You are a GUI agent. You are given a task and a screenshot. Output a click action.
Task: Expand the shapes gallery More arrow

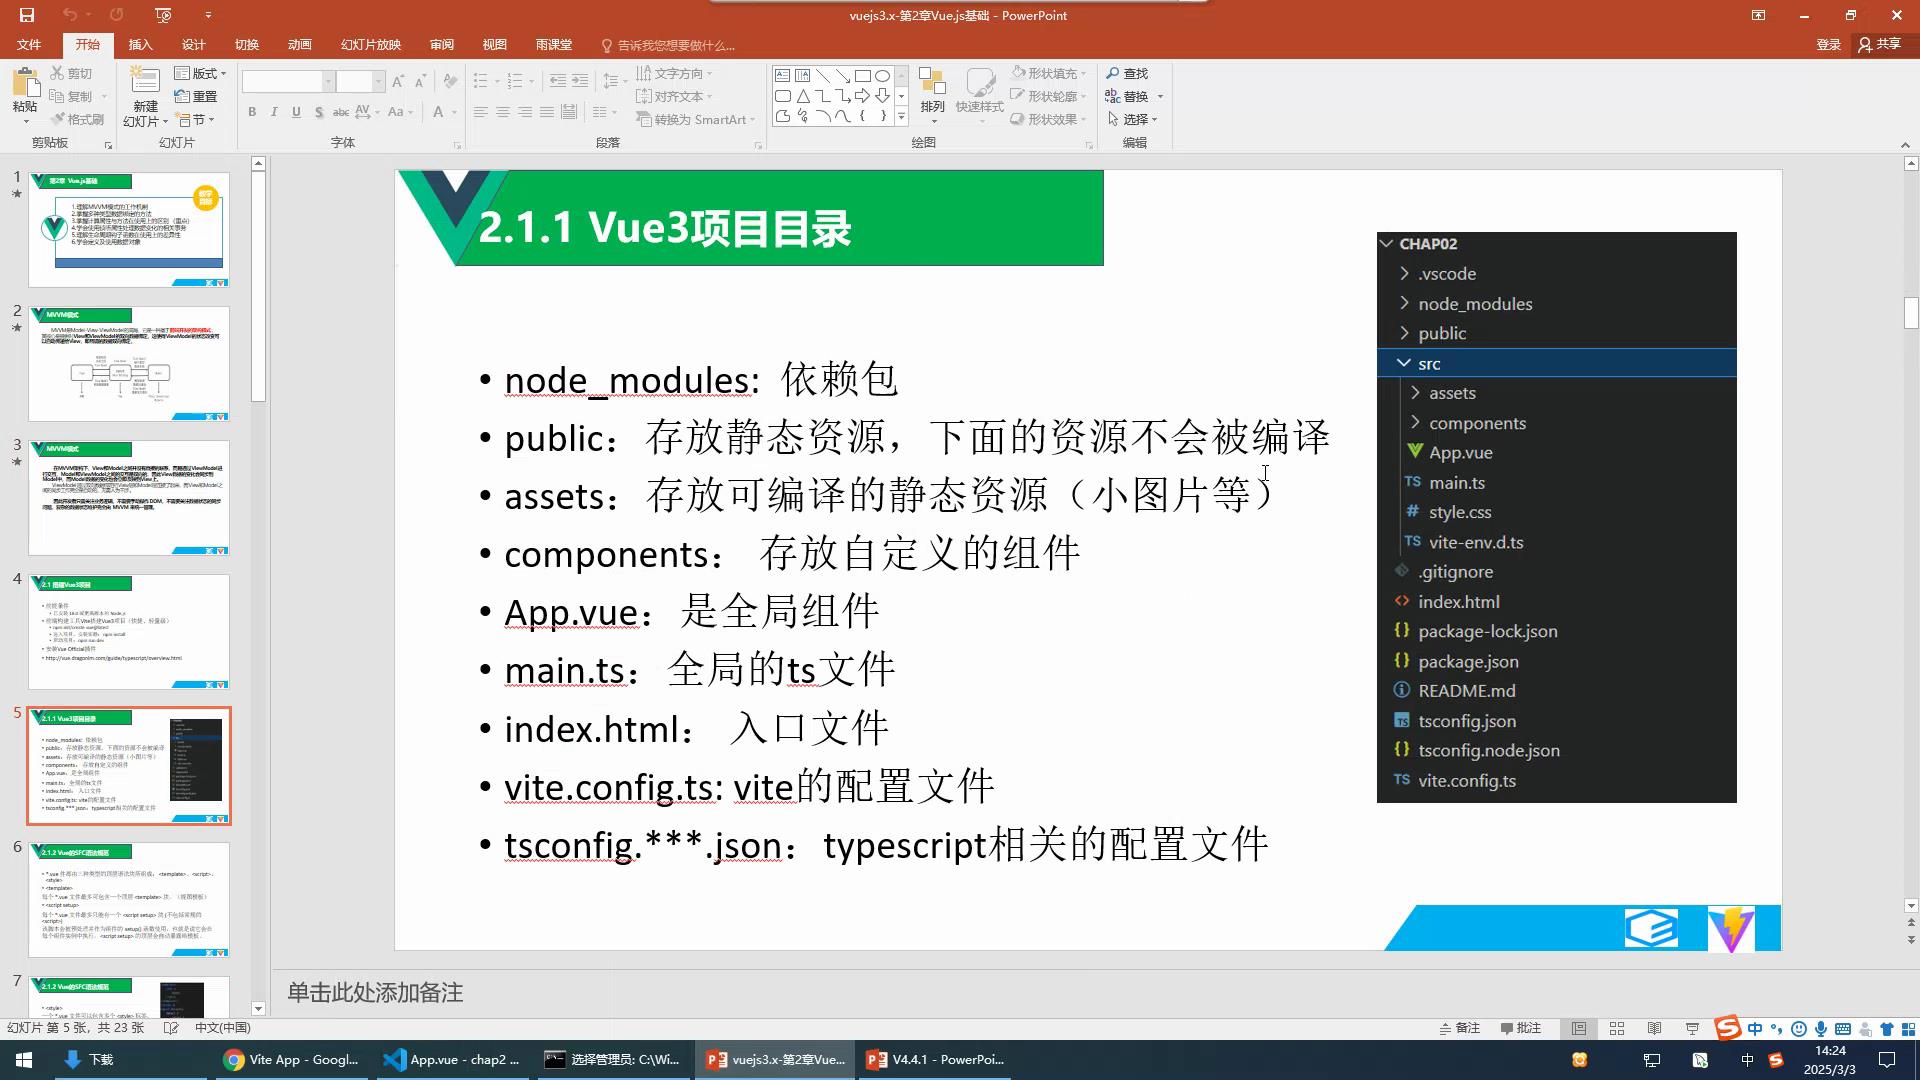pyautogui.click(x=901, y=118)
